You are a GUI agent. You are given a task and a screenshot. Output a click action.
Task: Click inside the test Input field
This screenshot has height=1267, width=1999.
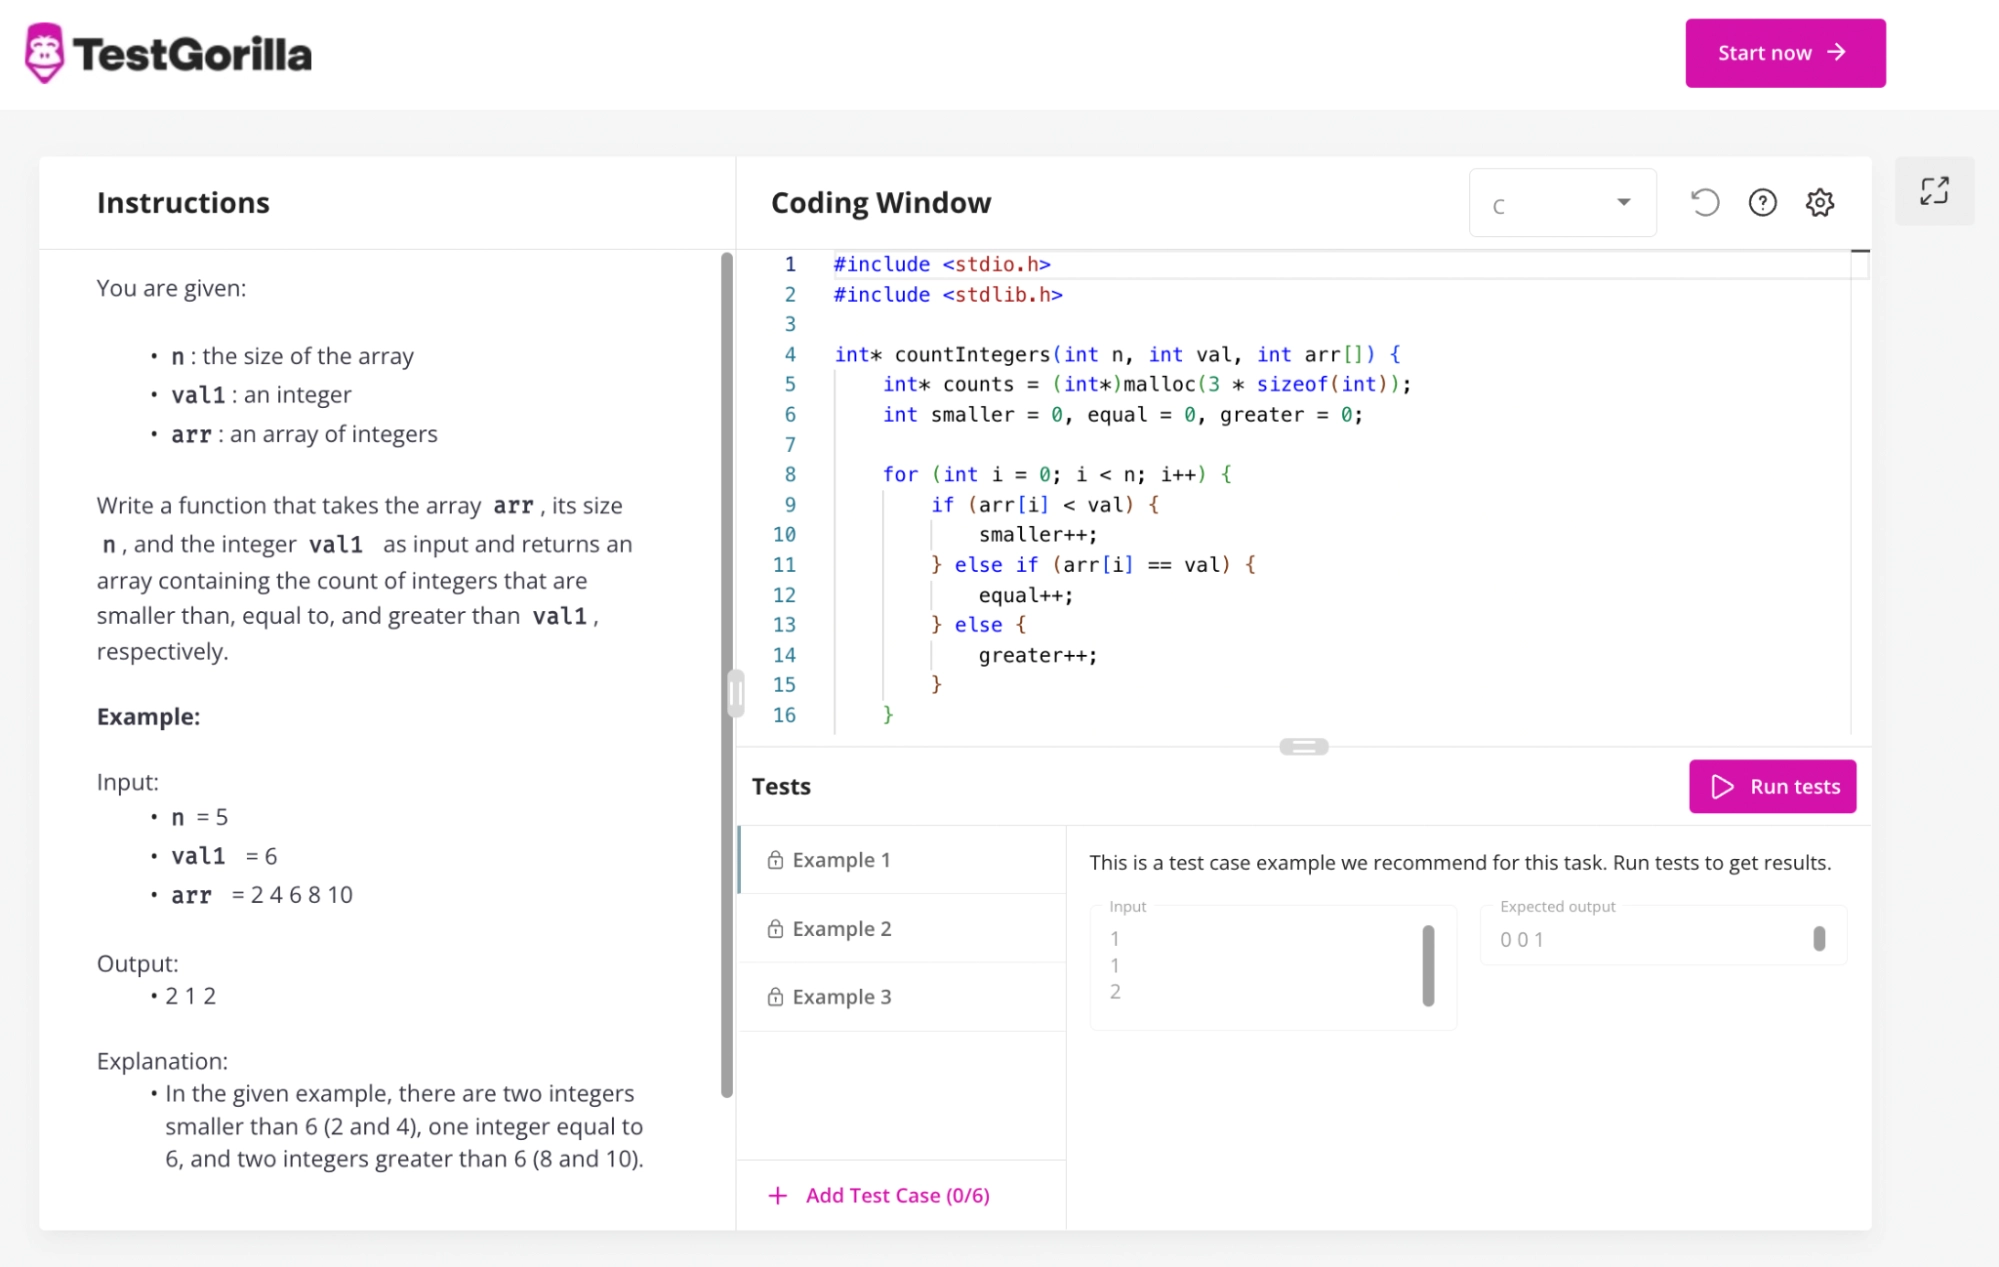click(x=1273, y=967)
